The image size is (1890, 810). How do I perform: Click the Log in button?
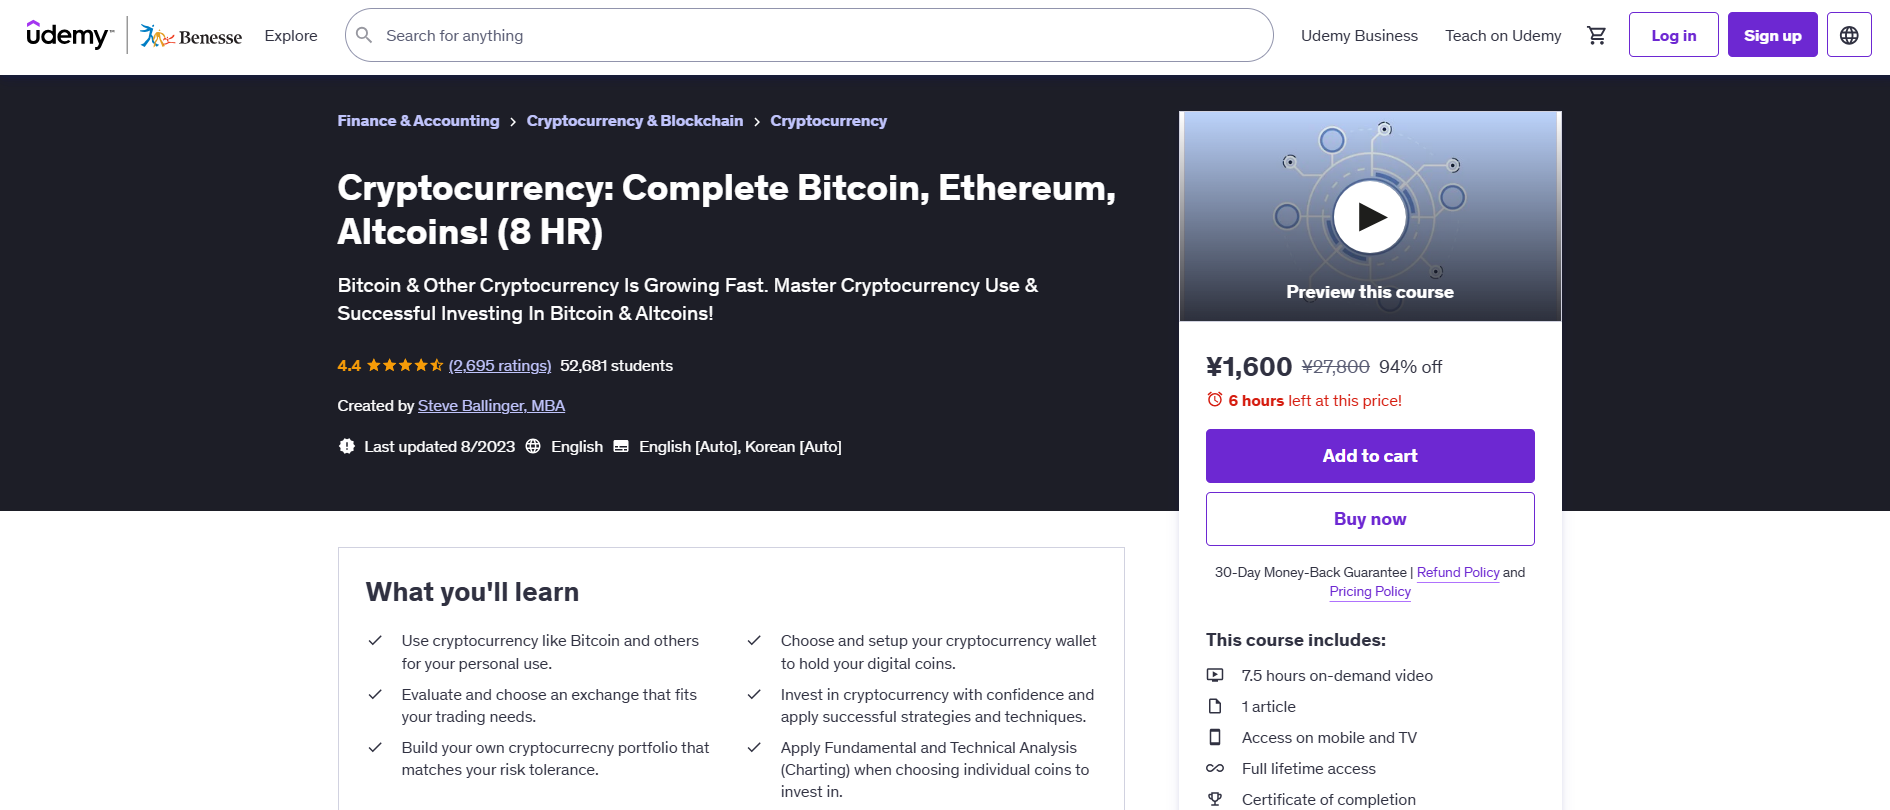[x=1673, y=35]
